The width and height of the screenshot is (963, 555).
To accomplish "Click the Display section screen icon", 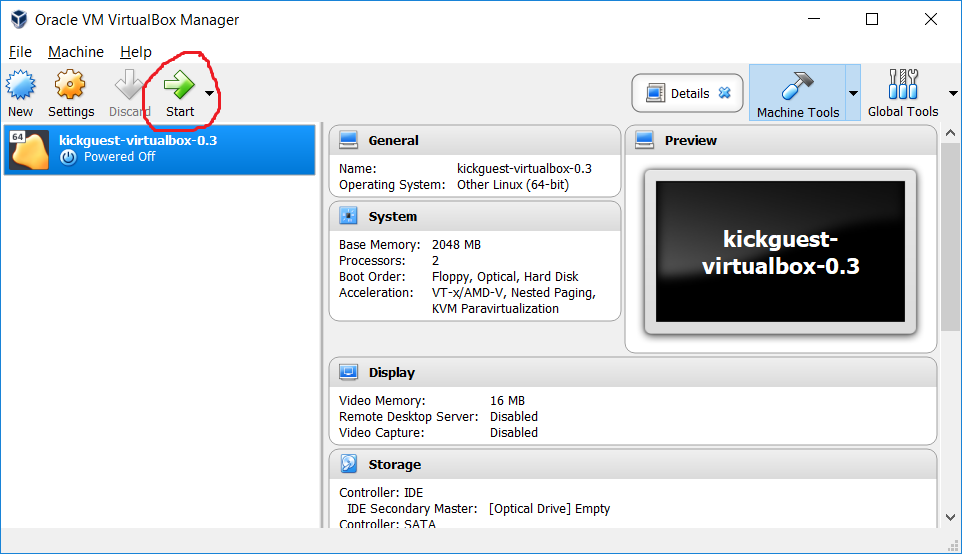I will click(348, 373).
